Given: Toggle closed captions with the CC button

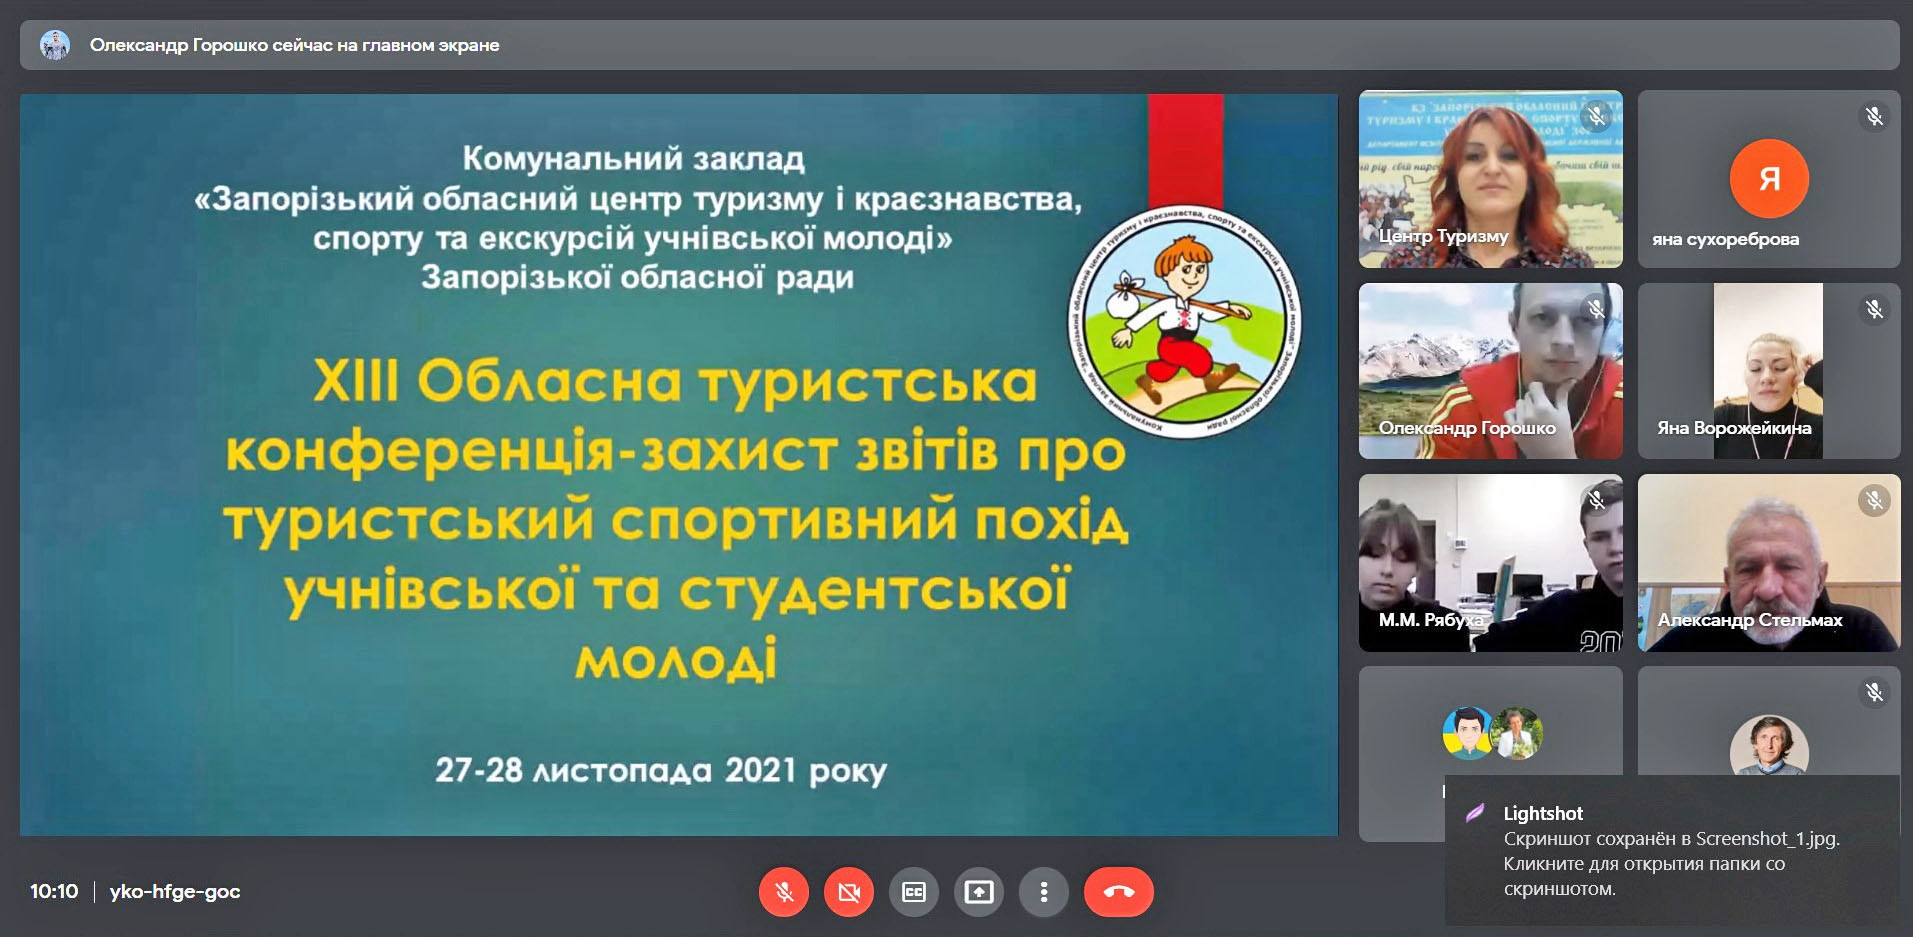Looking at the screenshot, I should [913, 892].
